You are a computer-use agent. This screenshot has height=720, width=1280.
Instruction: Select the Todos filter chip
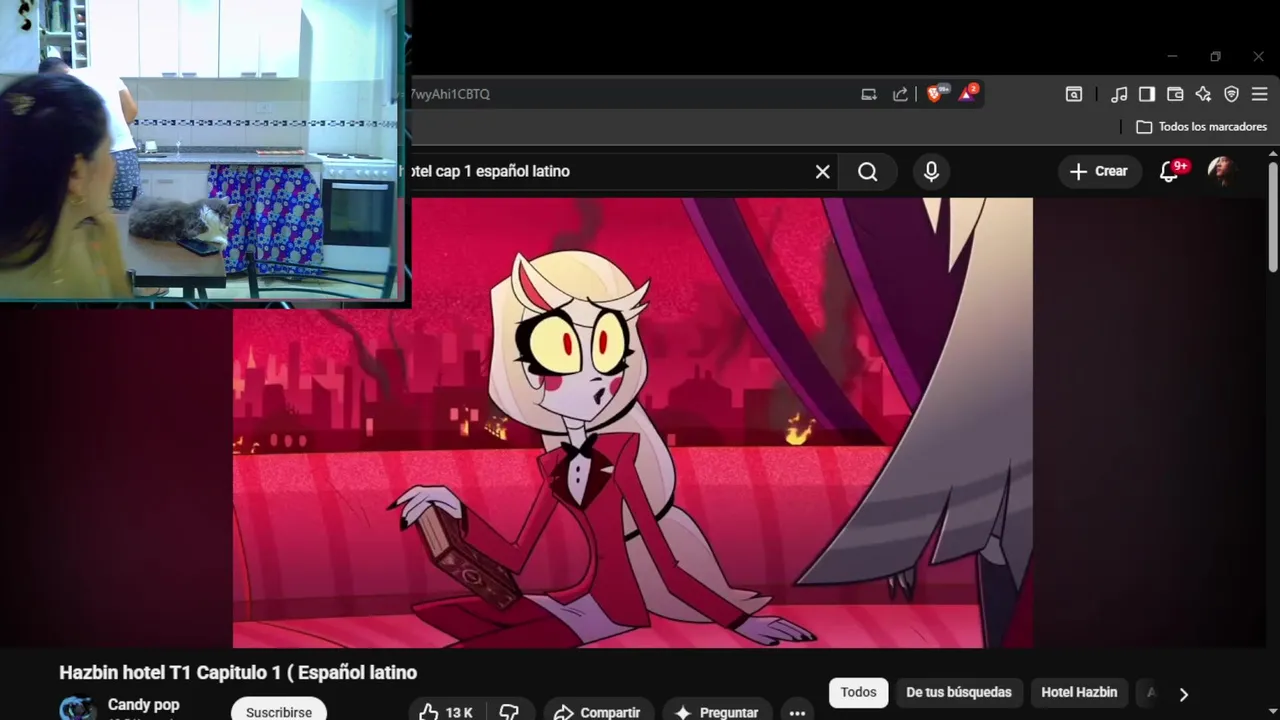pyautogui.click(x=858, y=692)
